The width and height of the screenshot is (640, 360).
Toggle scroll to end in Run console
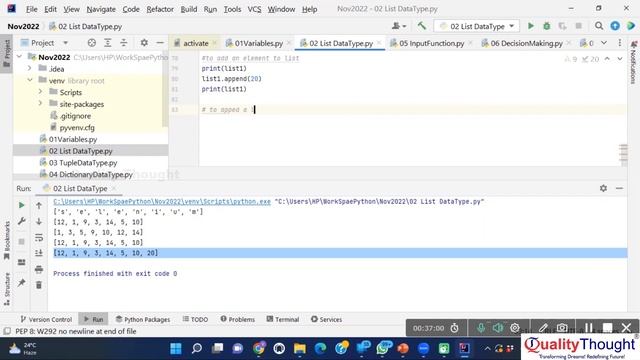tap(39, 253)
